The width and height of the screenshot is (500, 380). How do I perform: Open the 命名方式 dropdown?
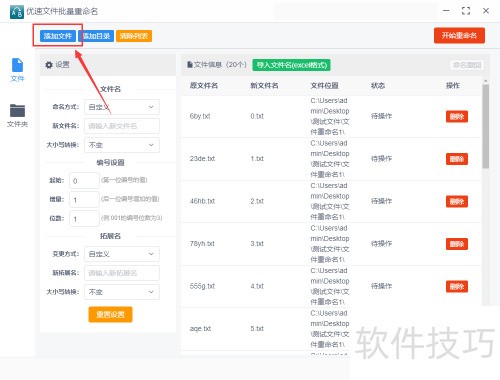point(122,107)
